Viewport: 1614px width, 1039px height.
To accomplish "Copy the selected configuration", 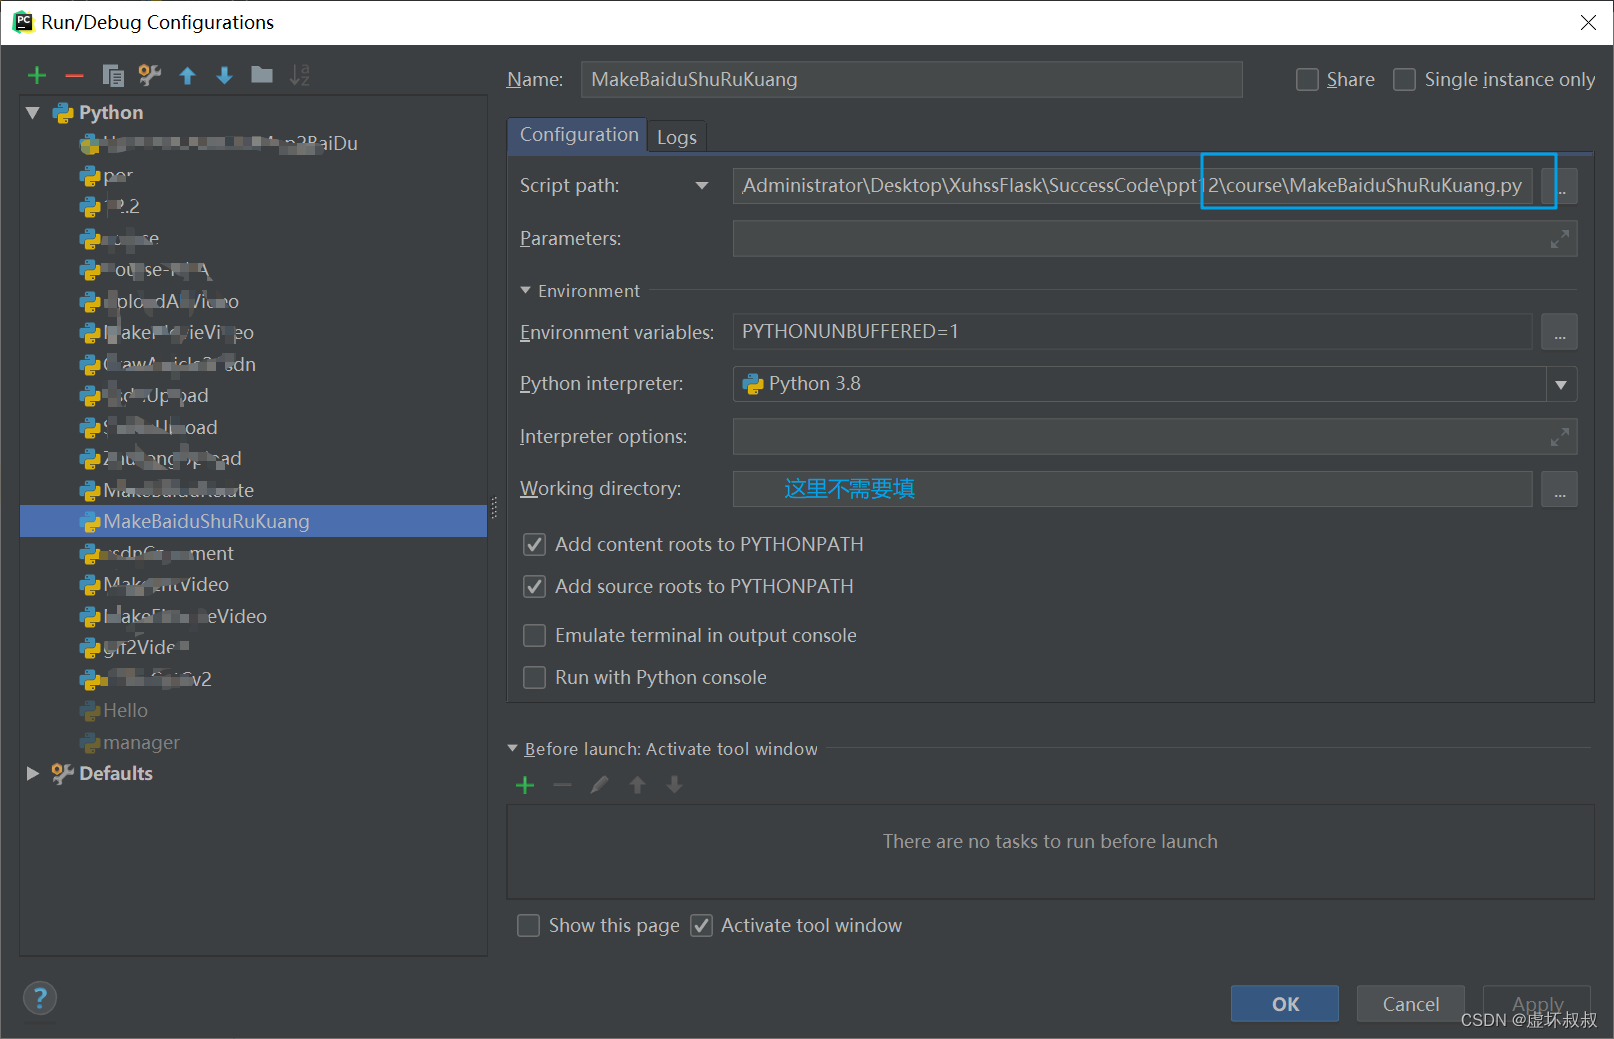I will click(x=113, y=75).
